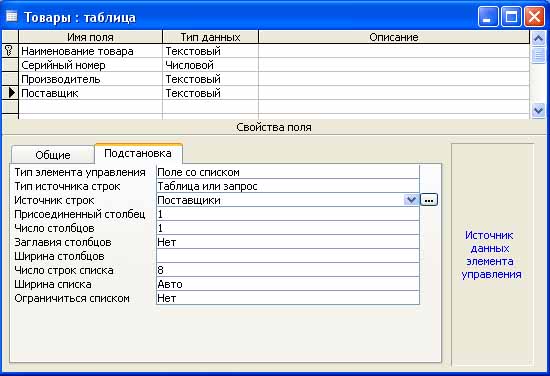
Task: Click the Заглавия столбцов property label
Action: 63,242
